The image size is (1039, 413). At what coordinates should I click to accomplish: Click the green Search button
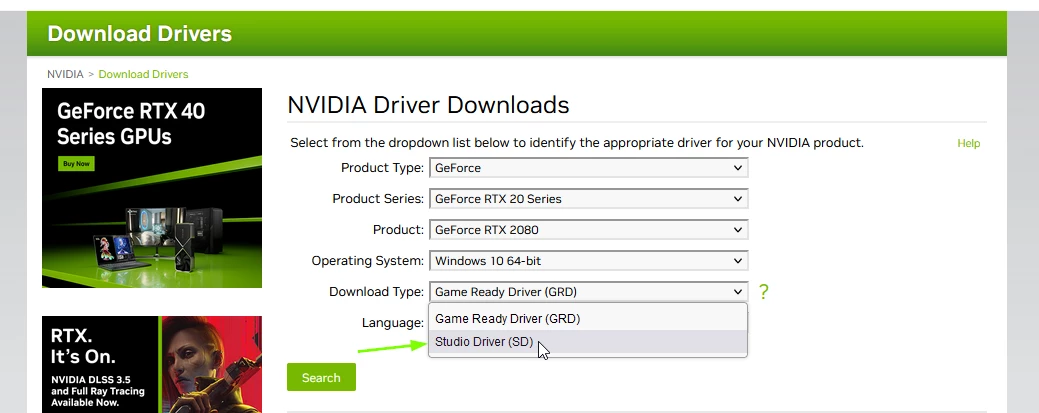pos(321,377)
